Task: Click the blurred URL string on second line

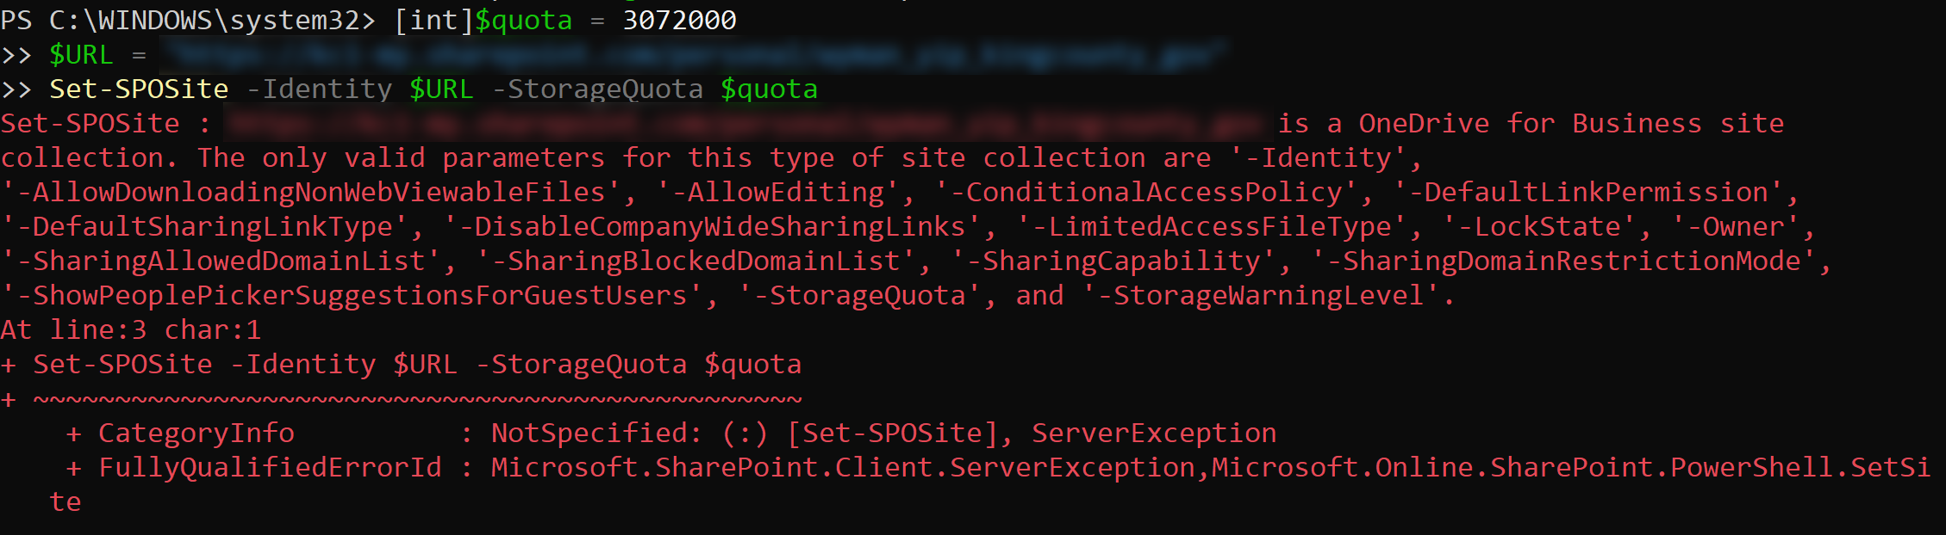Action: [693, 55]
